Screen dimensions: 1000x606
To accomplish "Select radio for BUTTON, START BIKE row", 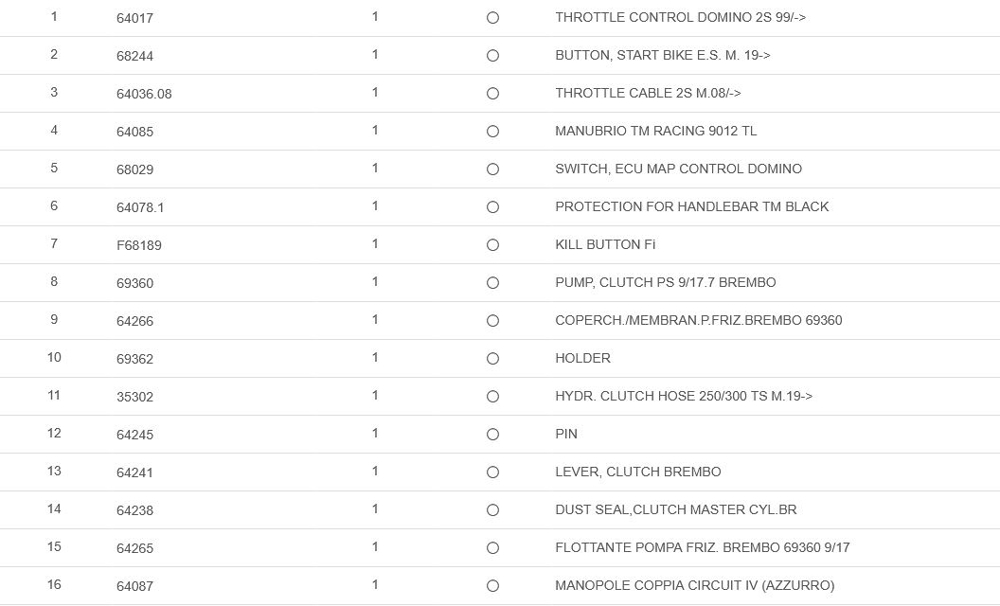I will coord(492,56).
